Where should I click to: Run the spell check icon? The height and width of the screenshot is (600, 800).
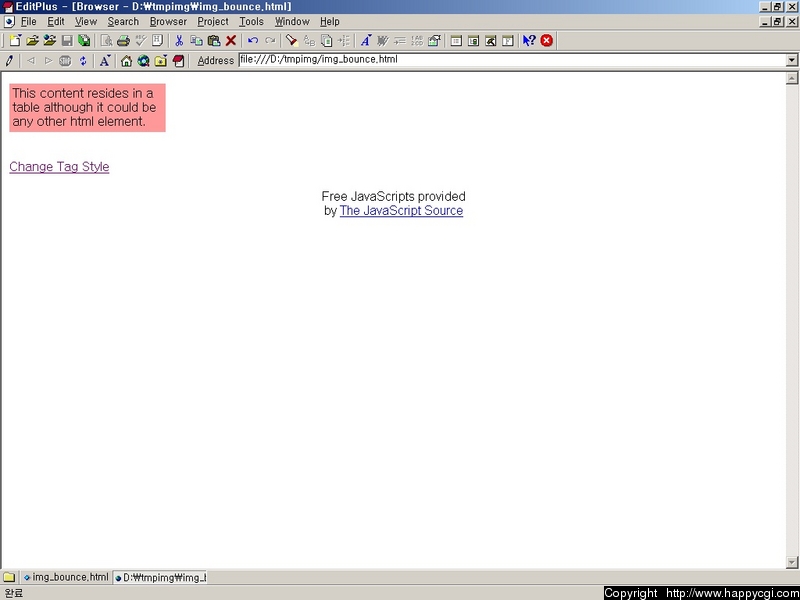click(x=140, y=41)
